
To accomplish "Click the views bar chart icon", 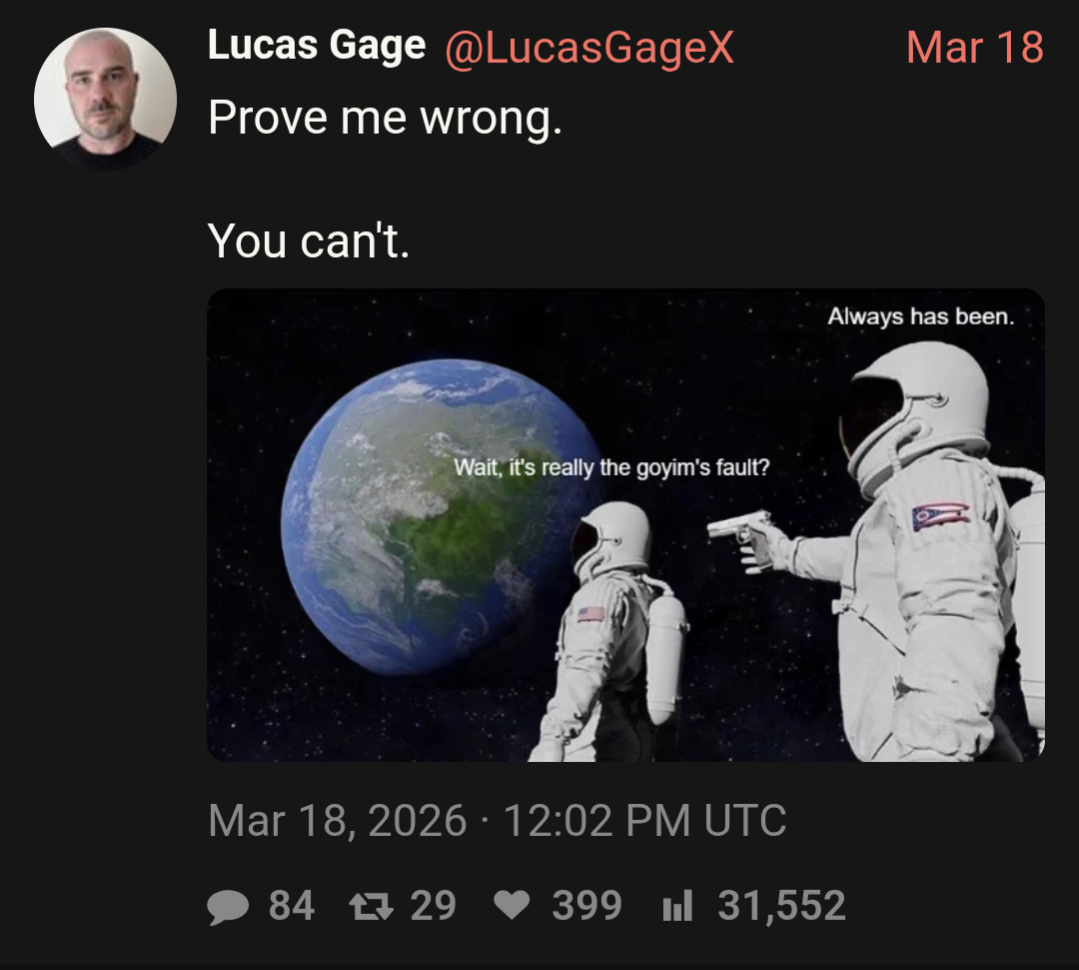I will 677,905.
